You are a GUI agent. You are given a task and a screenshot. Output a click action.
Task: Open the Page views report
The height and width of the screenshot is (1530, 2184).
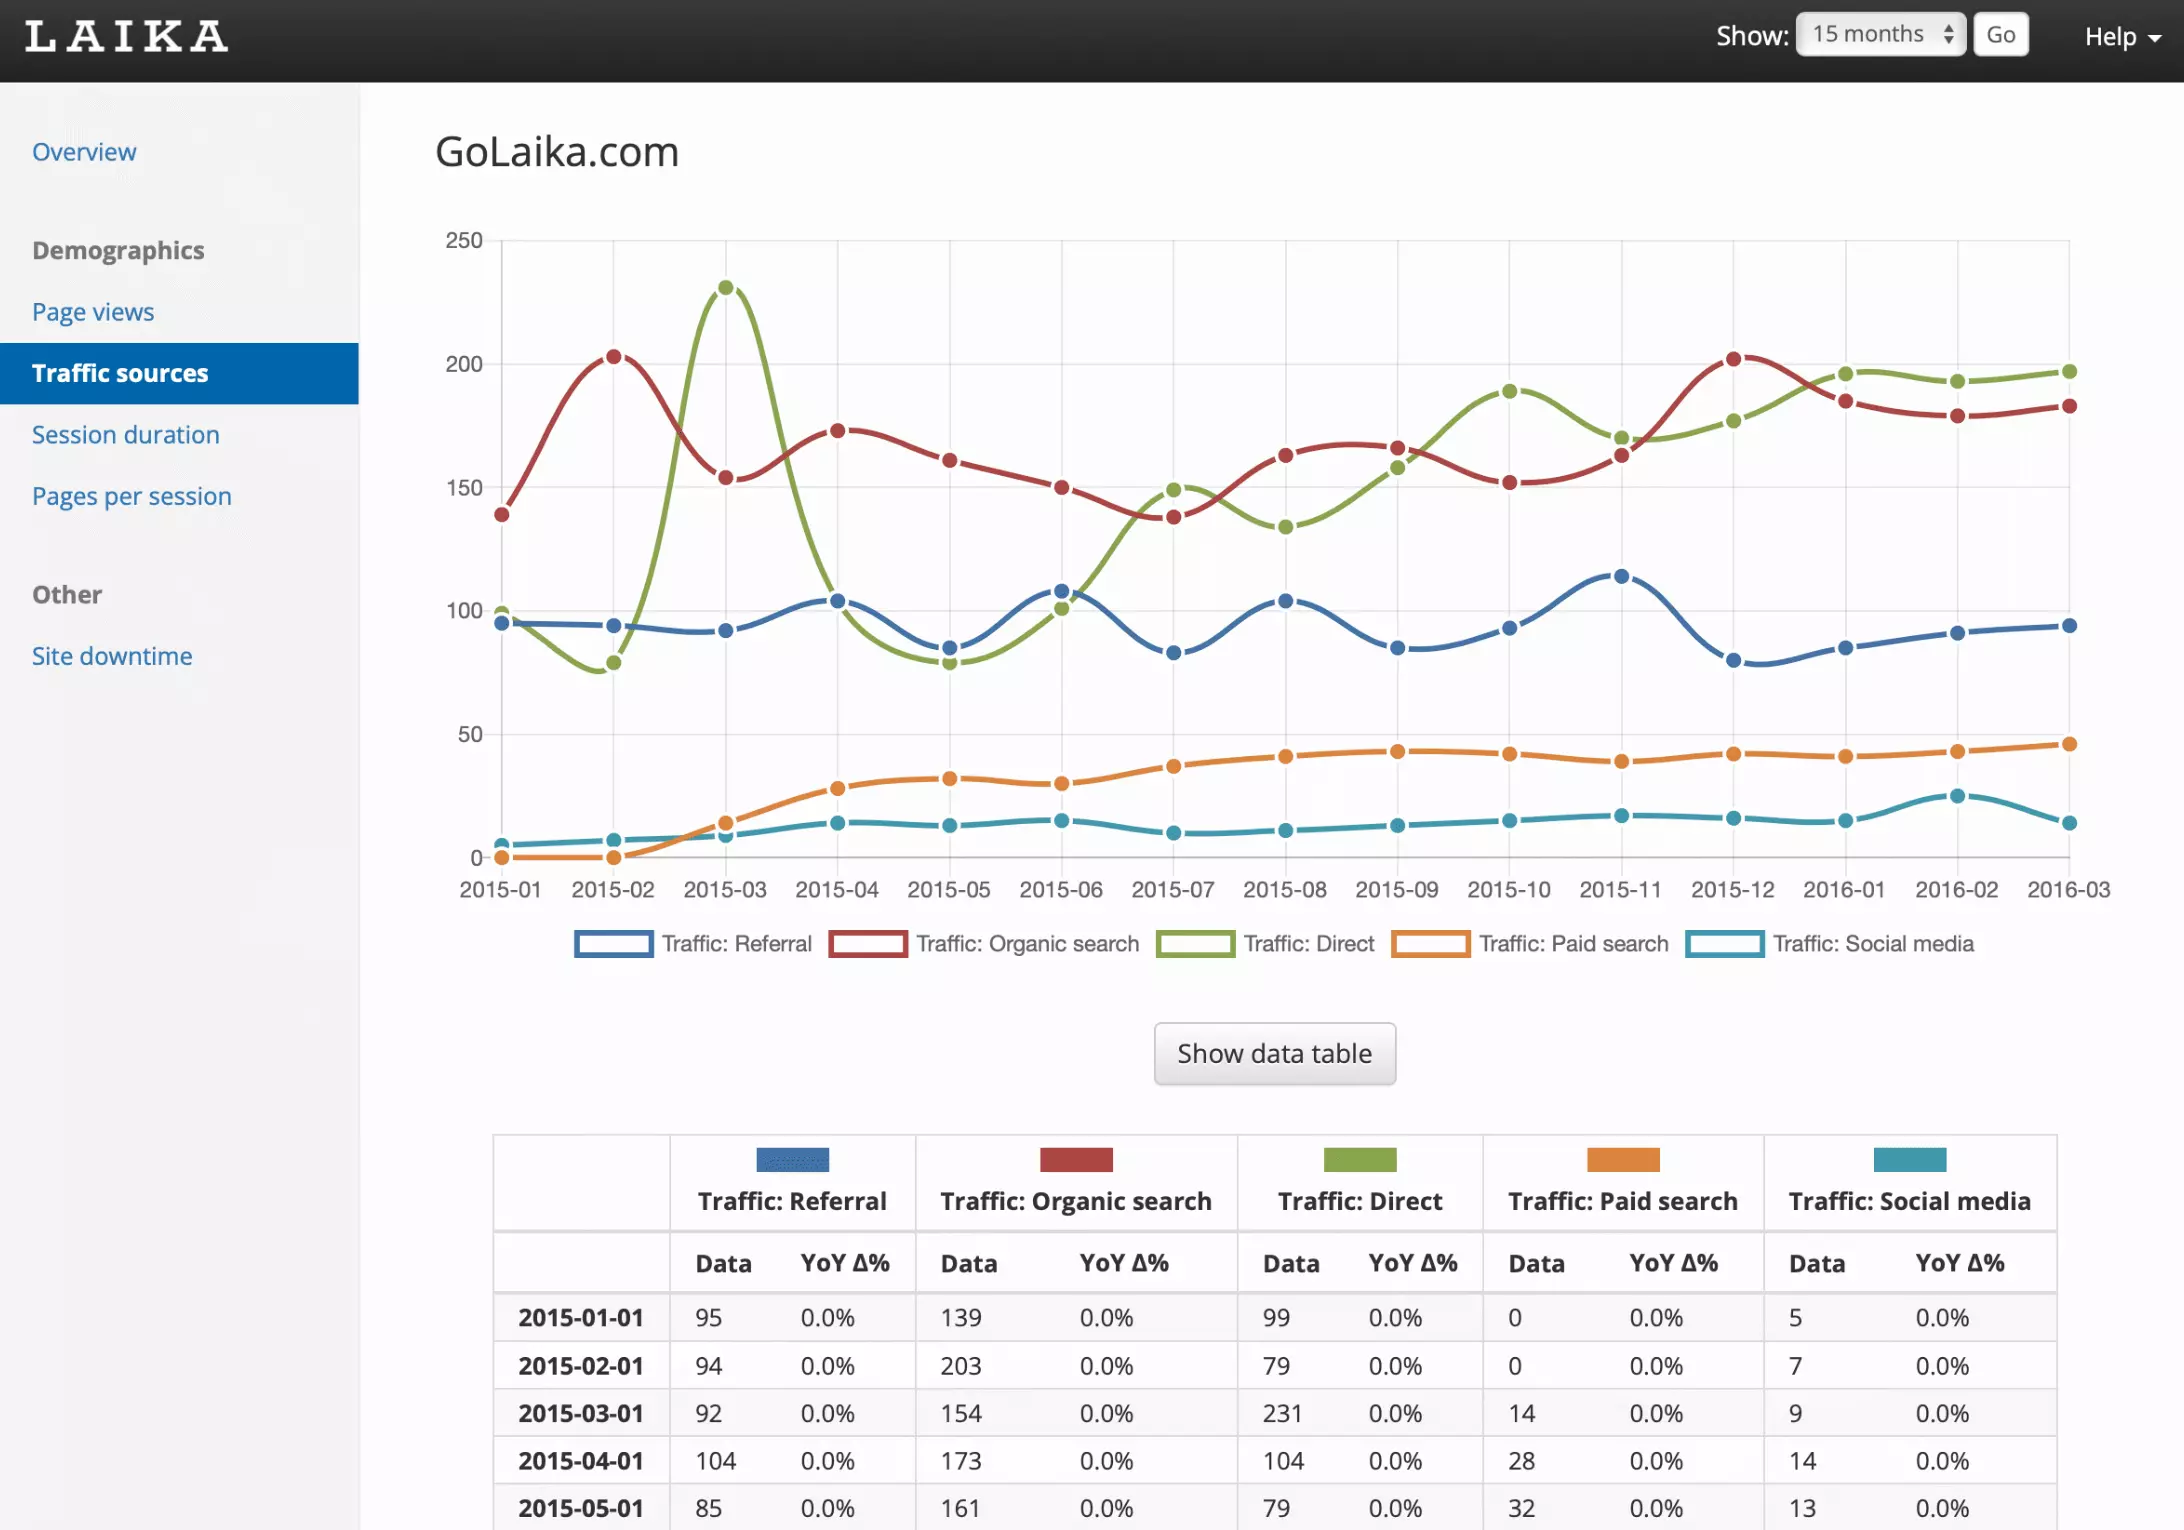point(93,312)
